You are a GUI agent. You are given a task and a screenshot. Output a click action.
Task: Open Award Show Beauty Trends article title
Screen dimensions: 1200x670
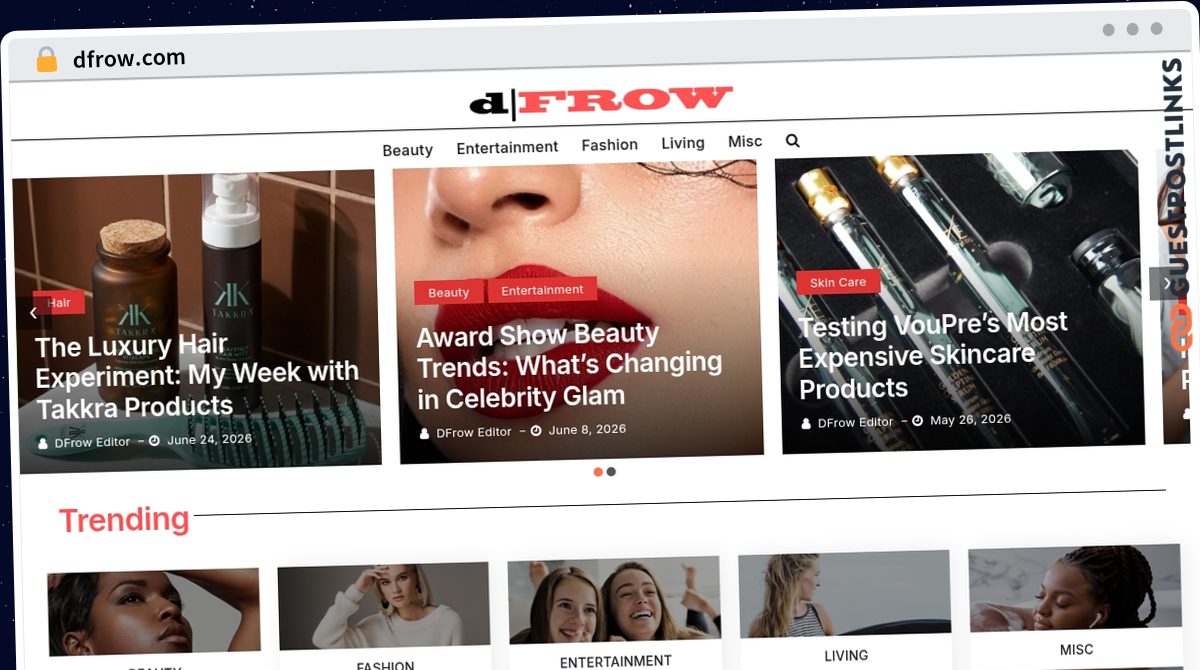coord(569,366)
